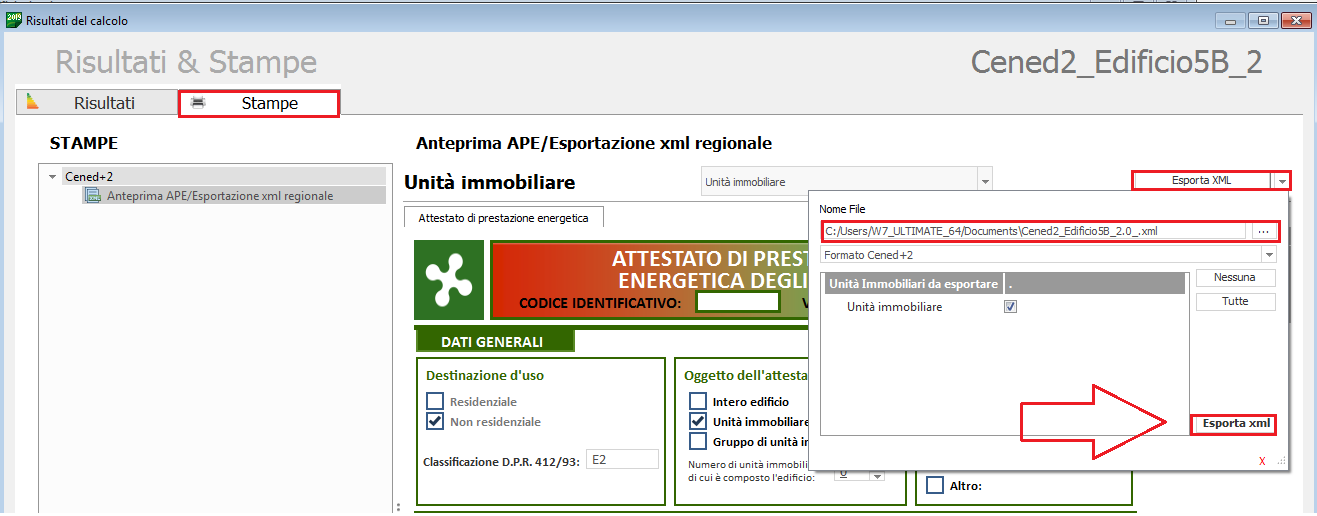Collapse the Cened+2 tree node
This screenshot has height=516, width=1317.
[x=52, y=177]
